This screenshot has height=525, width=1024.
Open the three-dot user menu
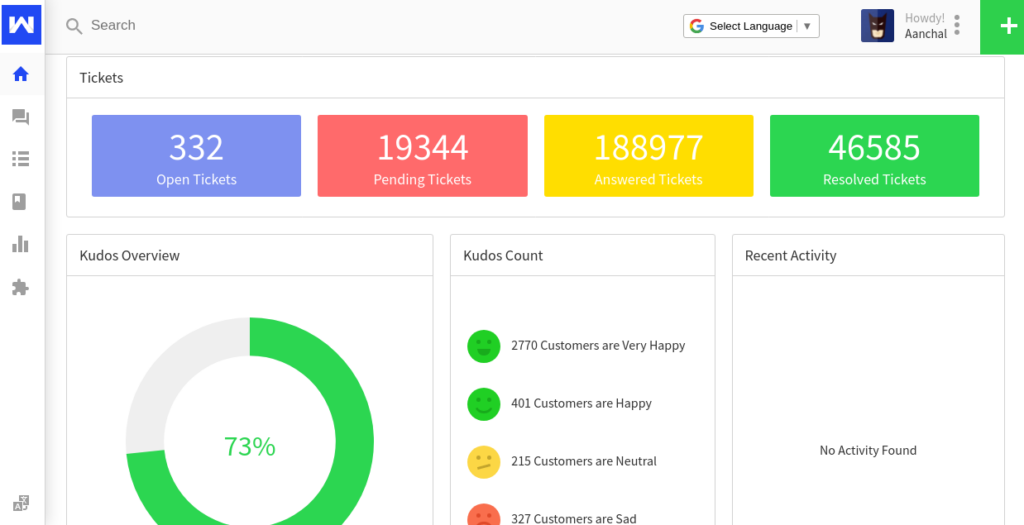coord(957,25)
